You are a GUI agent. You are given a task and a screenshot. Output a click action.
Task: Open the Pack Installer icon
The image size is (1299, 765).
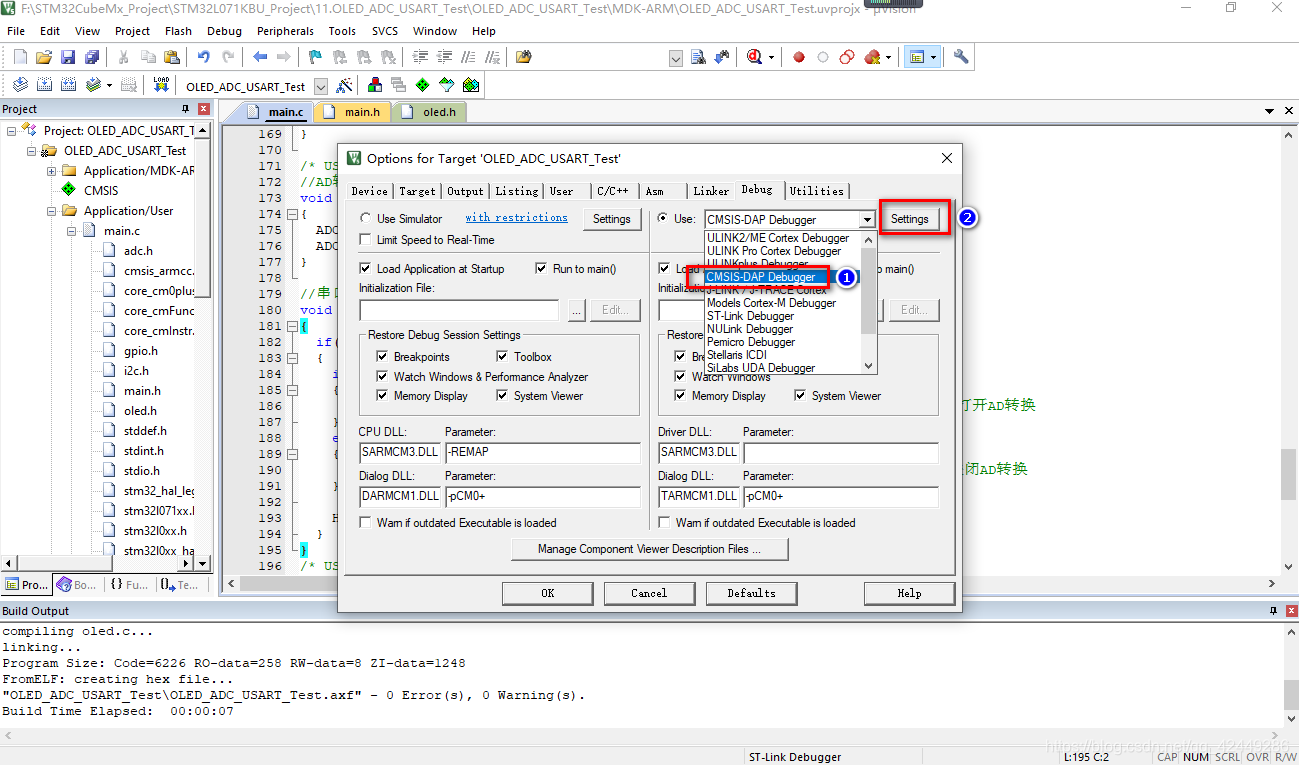pyautogui.click(x=471, y=85)
